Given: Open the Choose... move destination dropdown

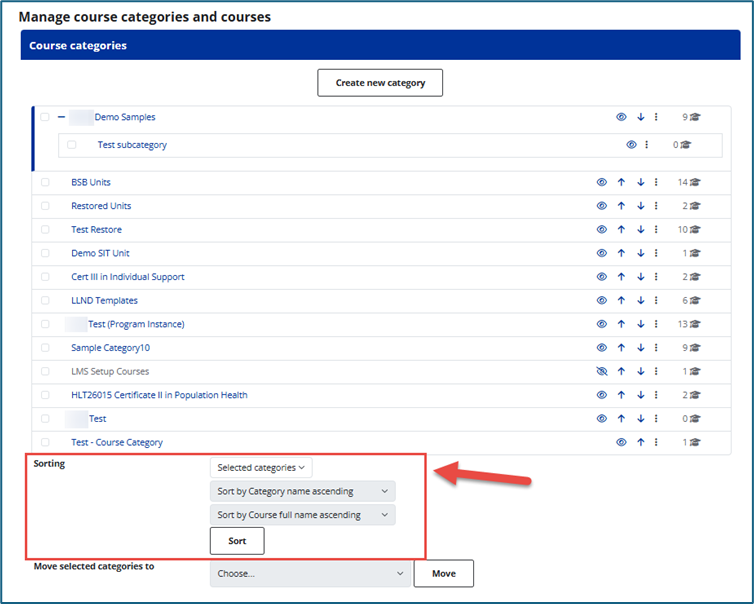Looking at the screenshot, I should click(310, 574).
